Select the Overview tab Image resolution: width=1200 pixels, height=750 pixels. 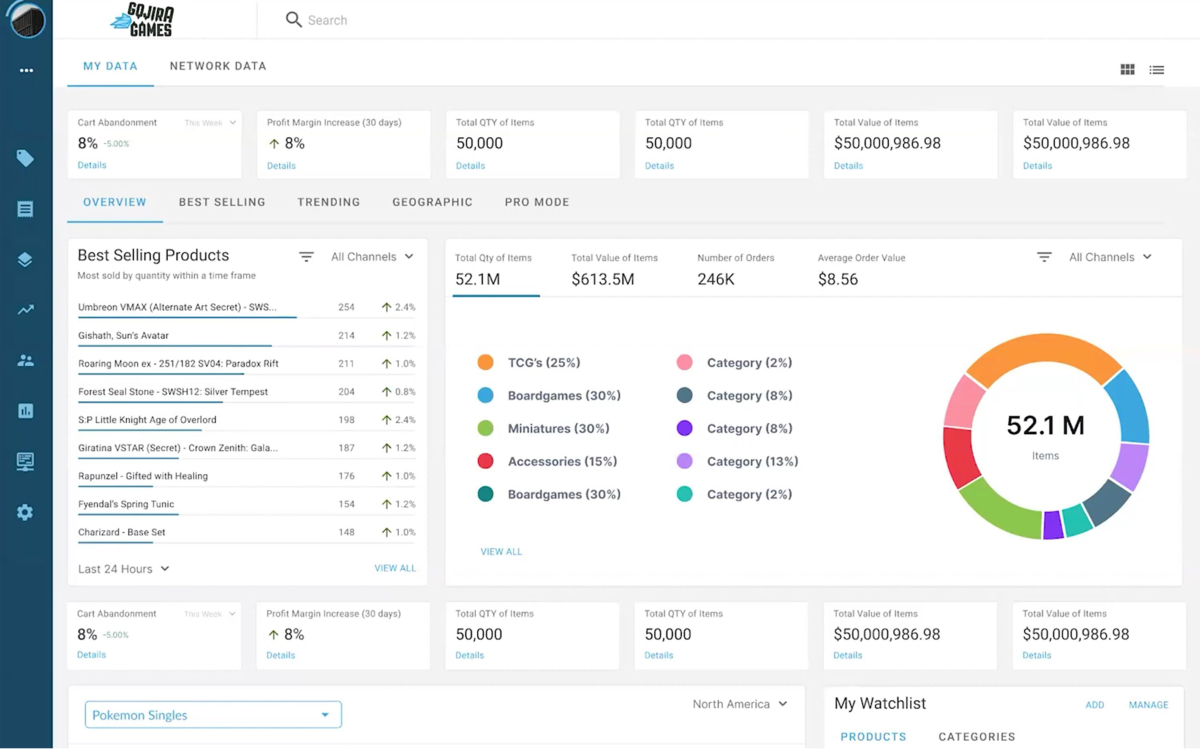tap(115, 202)
